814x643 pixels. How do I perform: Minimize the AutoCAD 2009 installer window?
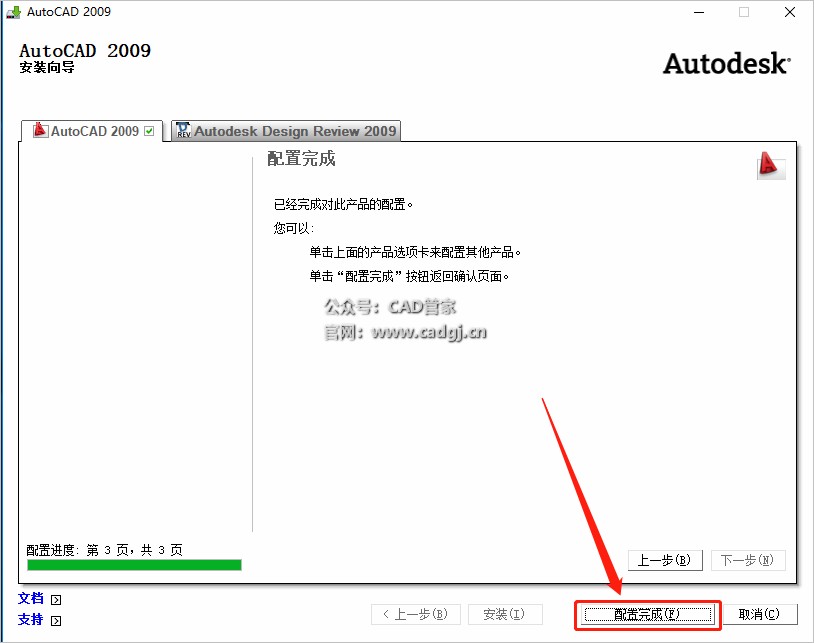click(x=699, y=12)
